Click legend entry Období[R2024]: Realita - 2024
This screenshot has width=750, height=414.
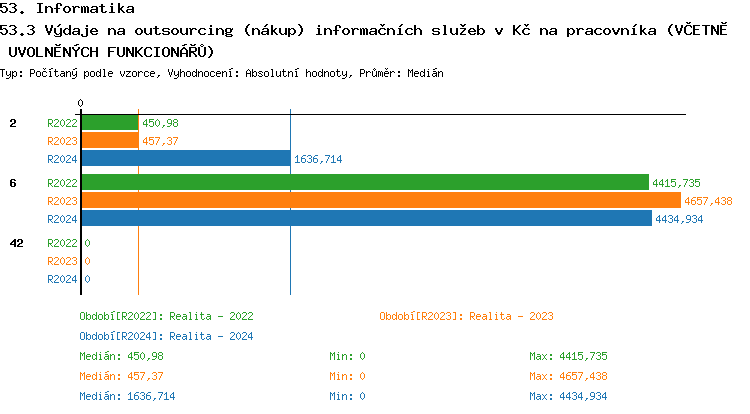[x=166, y=336]
